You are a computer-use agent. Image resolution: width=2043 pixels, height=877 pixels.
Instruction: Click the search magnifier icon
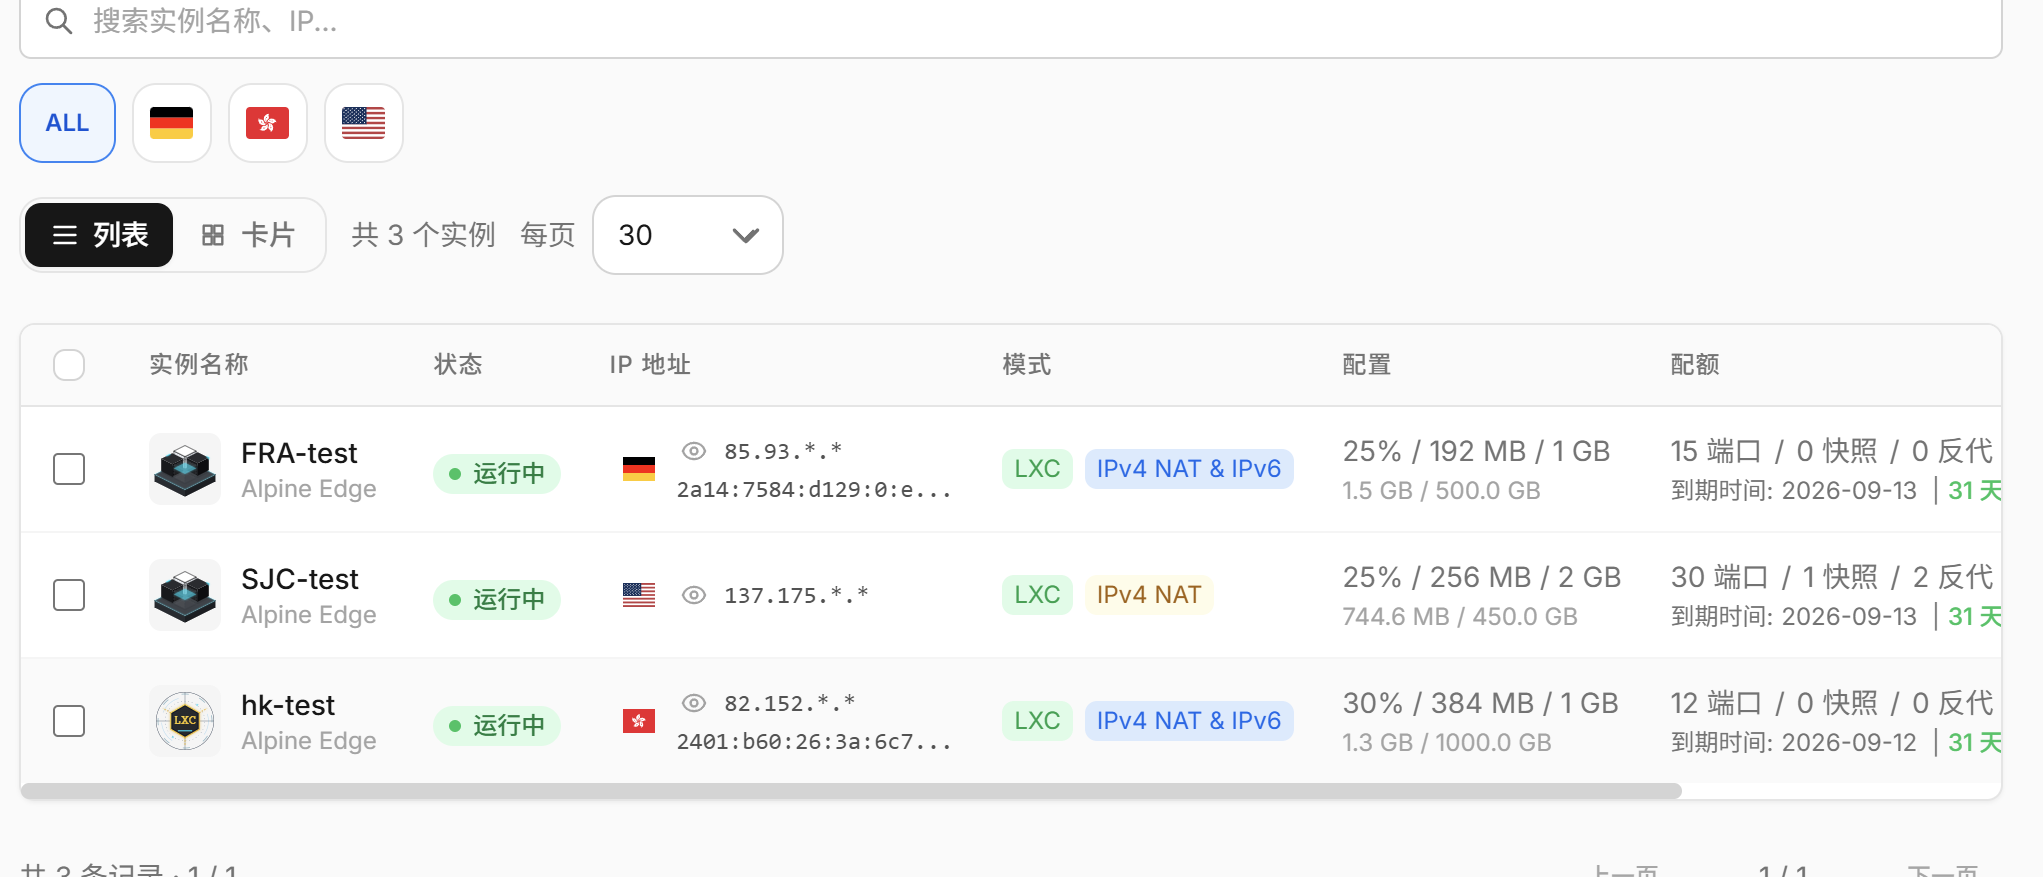[59, 21]
